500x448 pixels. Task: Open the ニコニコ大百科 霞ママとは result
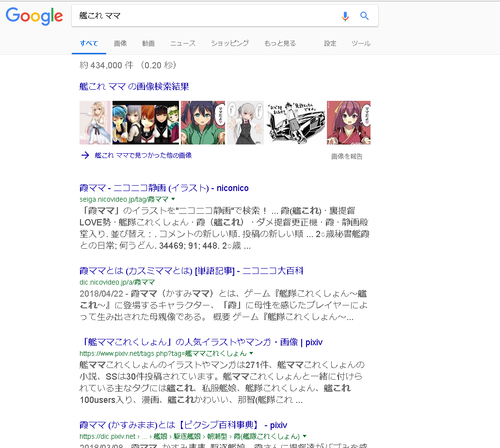[191, 271]
